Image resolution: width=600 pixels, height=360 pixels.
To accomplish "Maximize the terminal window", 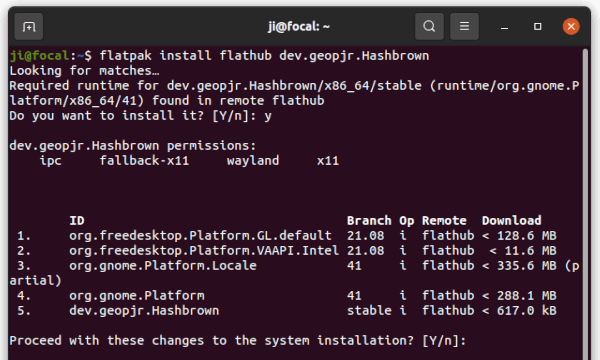I will [x=538, y=26].
